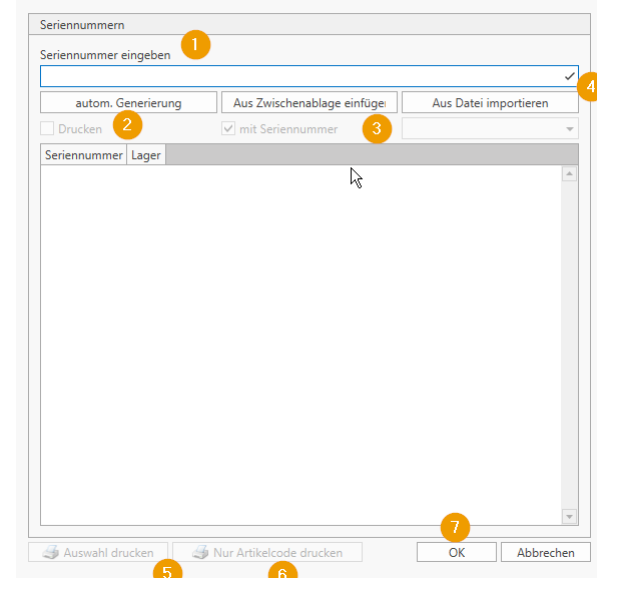This screenshot has height=602, width=623.
Task: Confirm the dialog with OK
Action: 456,552
